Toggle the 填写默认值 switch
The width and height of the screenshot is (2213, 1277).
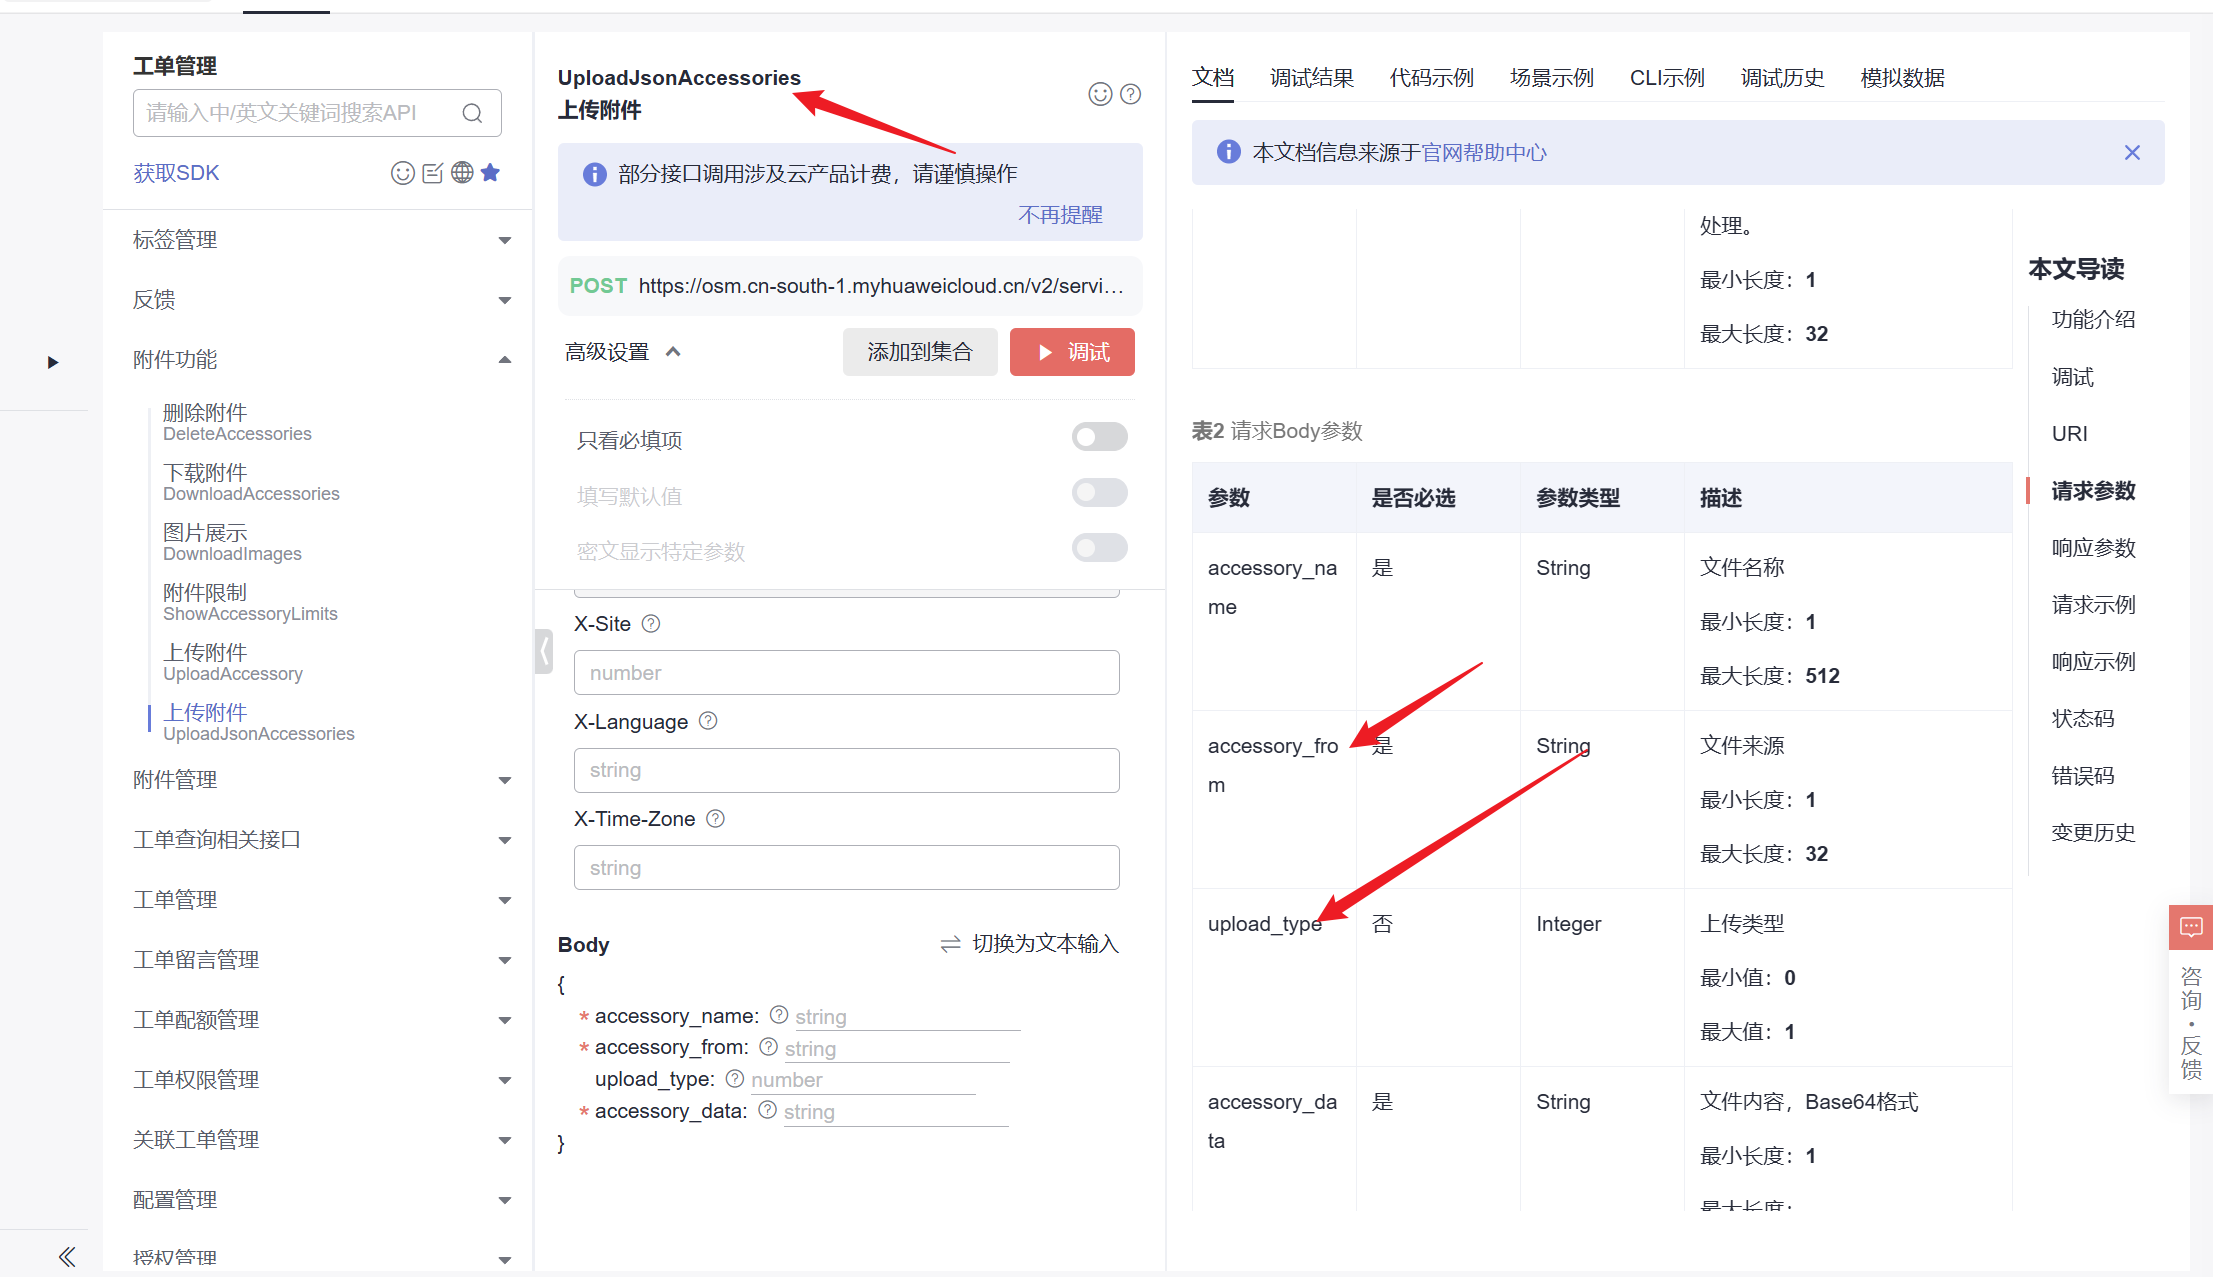click(1100, 492)
